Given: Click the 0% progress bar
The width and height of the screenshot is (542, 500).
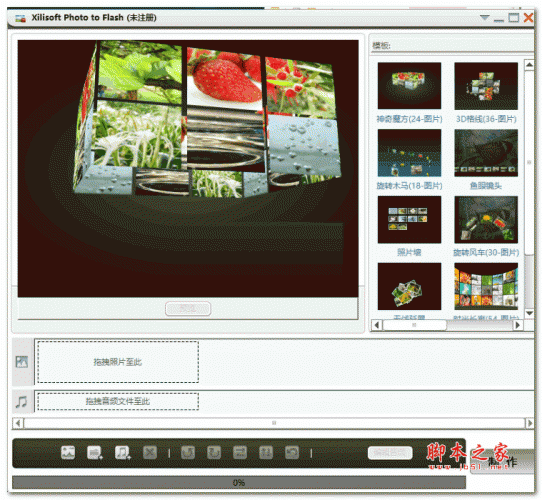Looking at the screenshot, I should 239,482.
